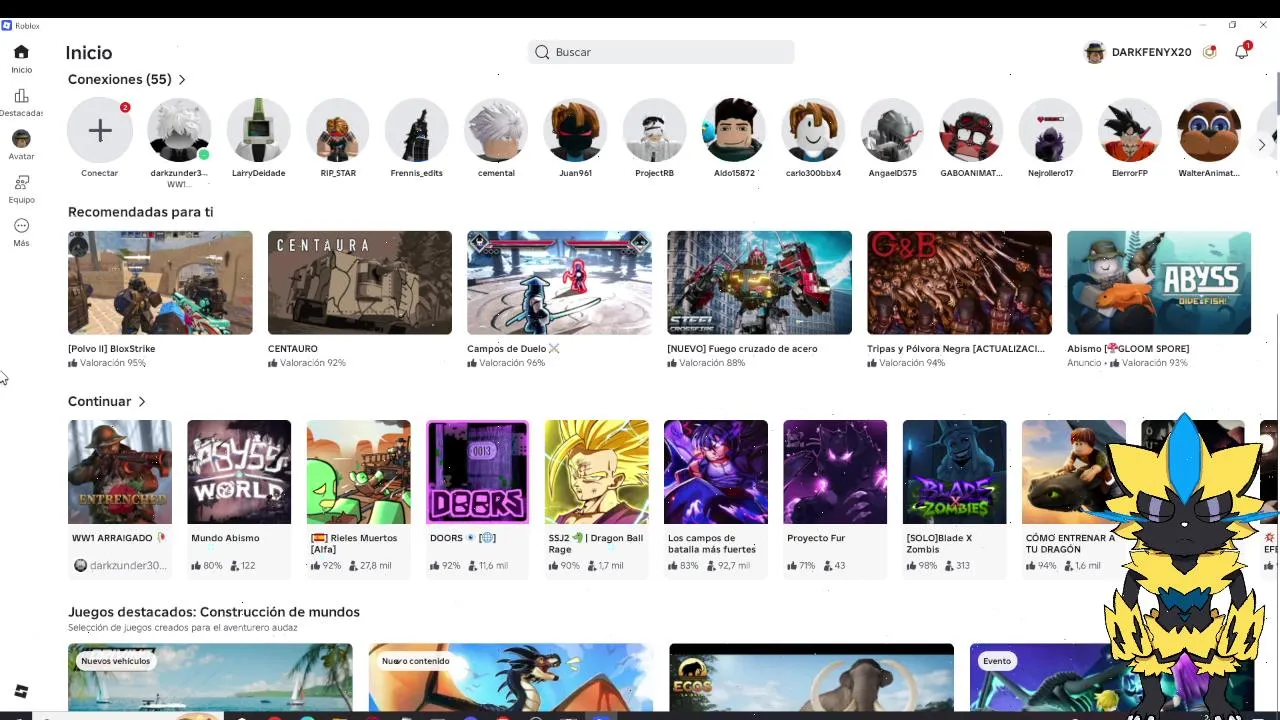Click Campos de Duelo title text
The image size is (1280, 720).
(x=513, y=349)
